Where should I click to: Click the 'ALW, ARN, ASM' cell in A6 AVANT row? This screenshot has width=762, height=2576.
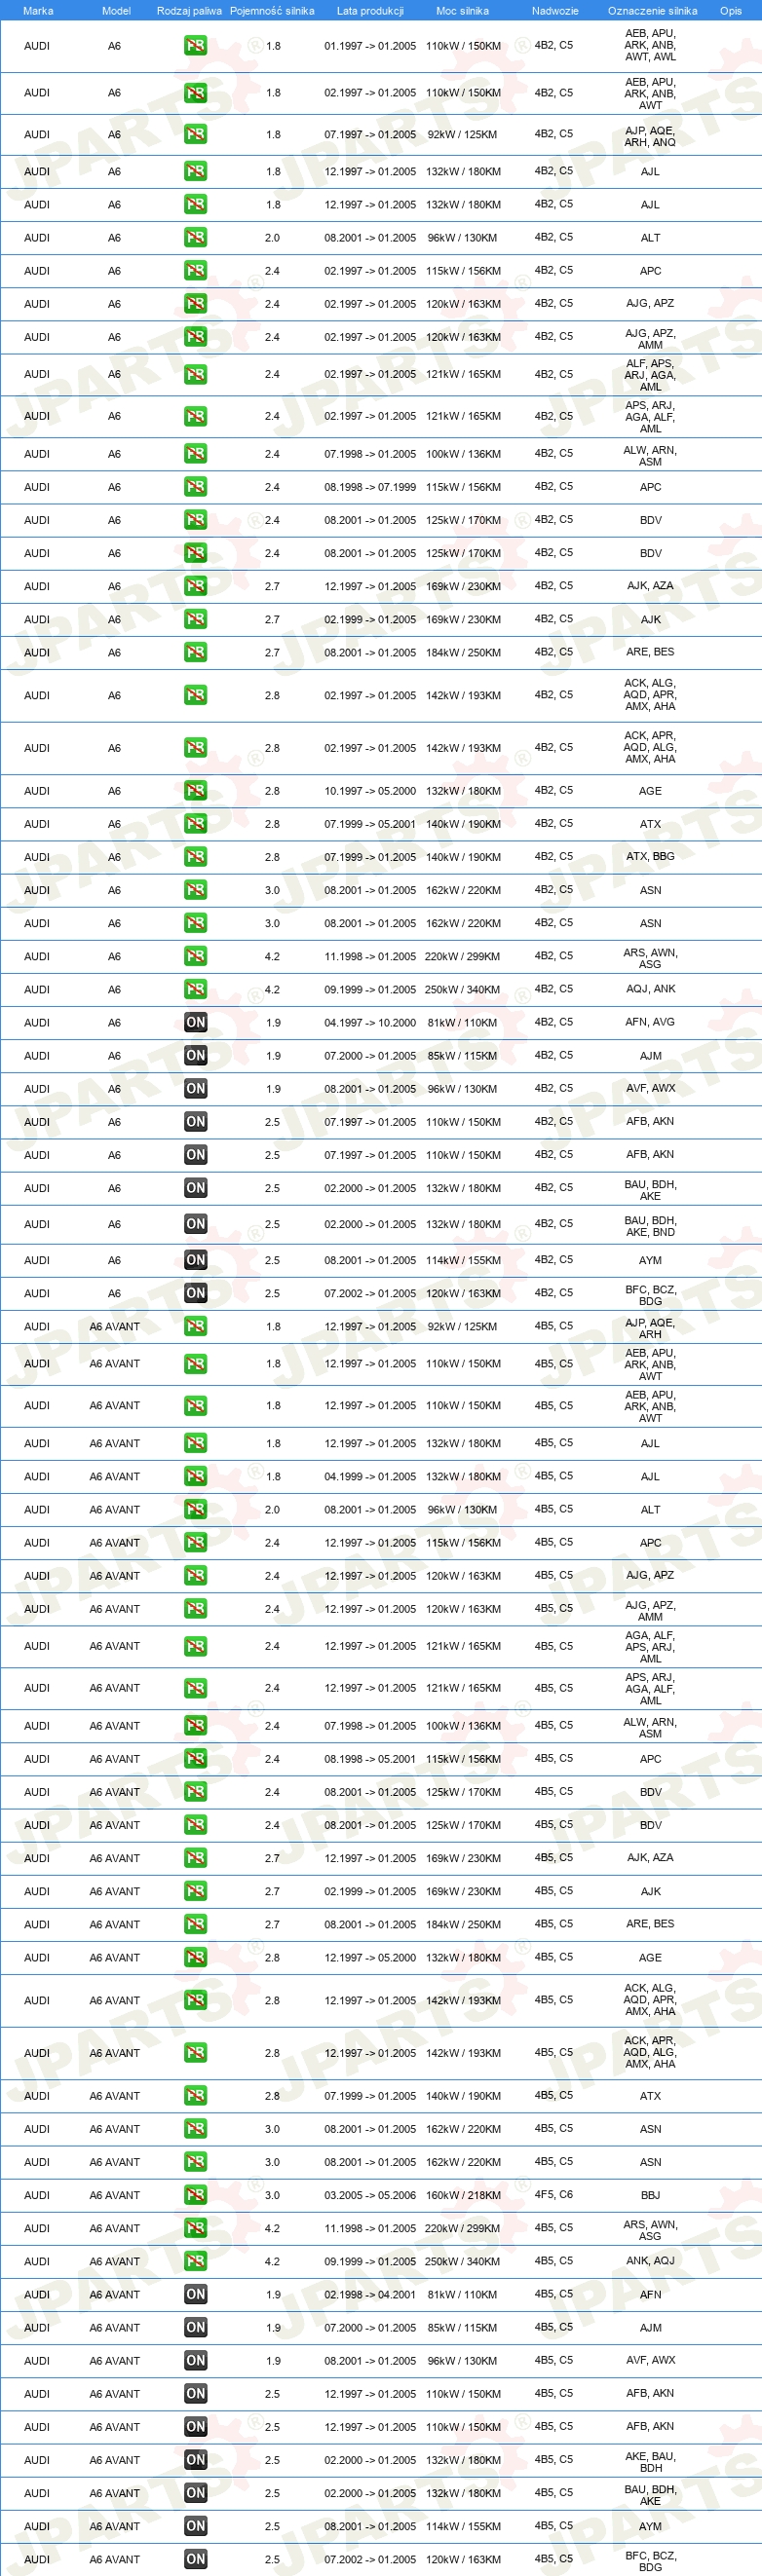(650, 1727)
